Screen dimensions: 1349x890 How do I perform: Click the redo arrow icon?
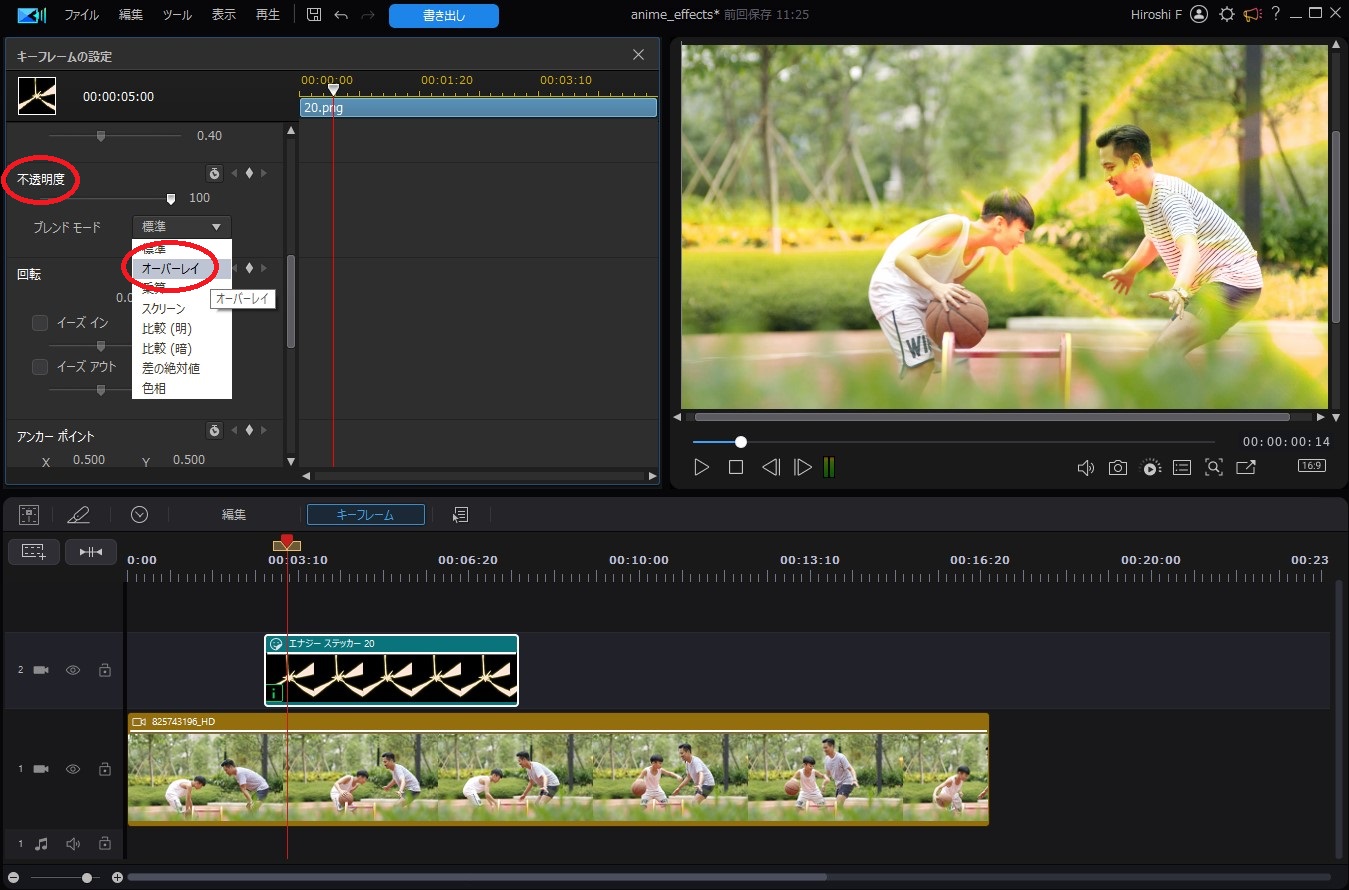tap(368, 15)
